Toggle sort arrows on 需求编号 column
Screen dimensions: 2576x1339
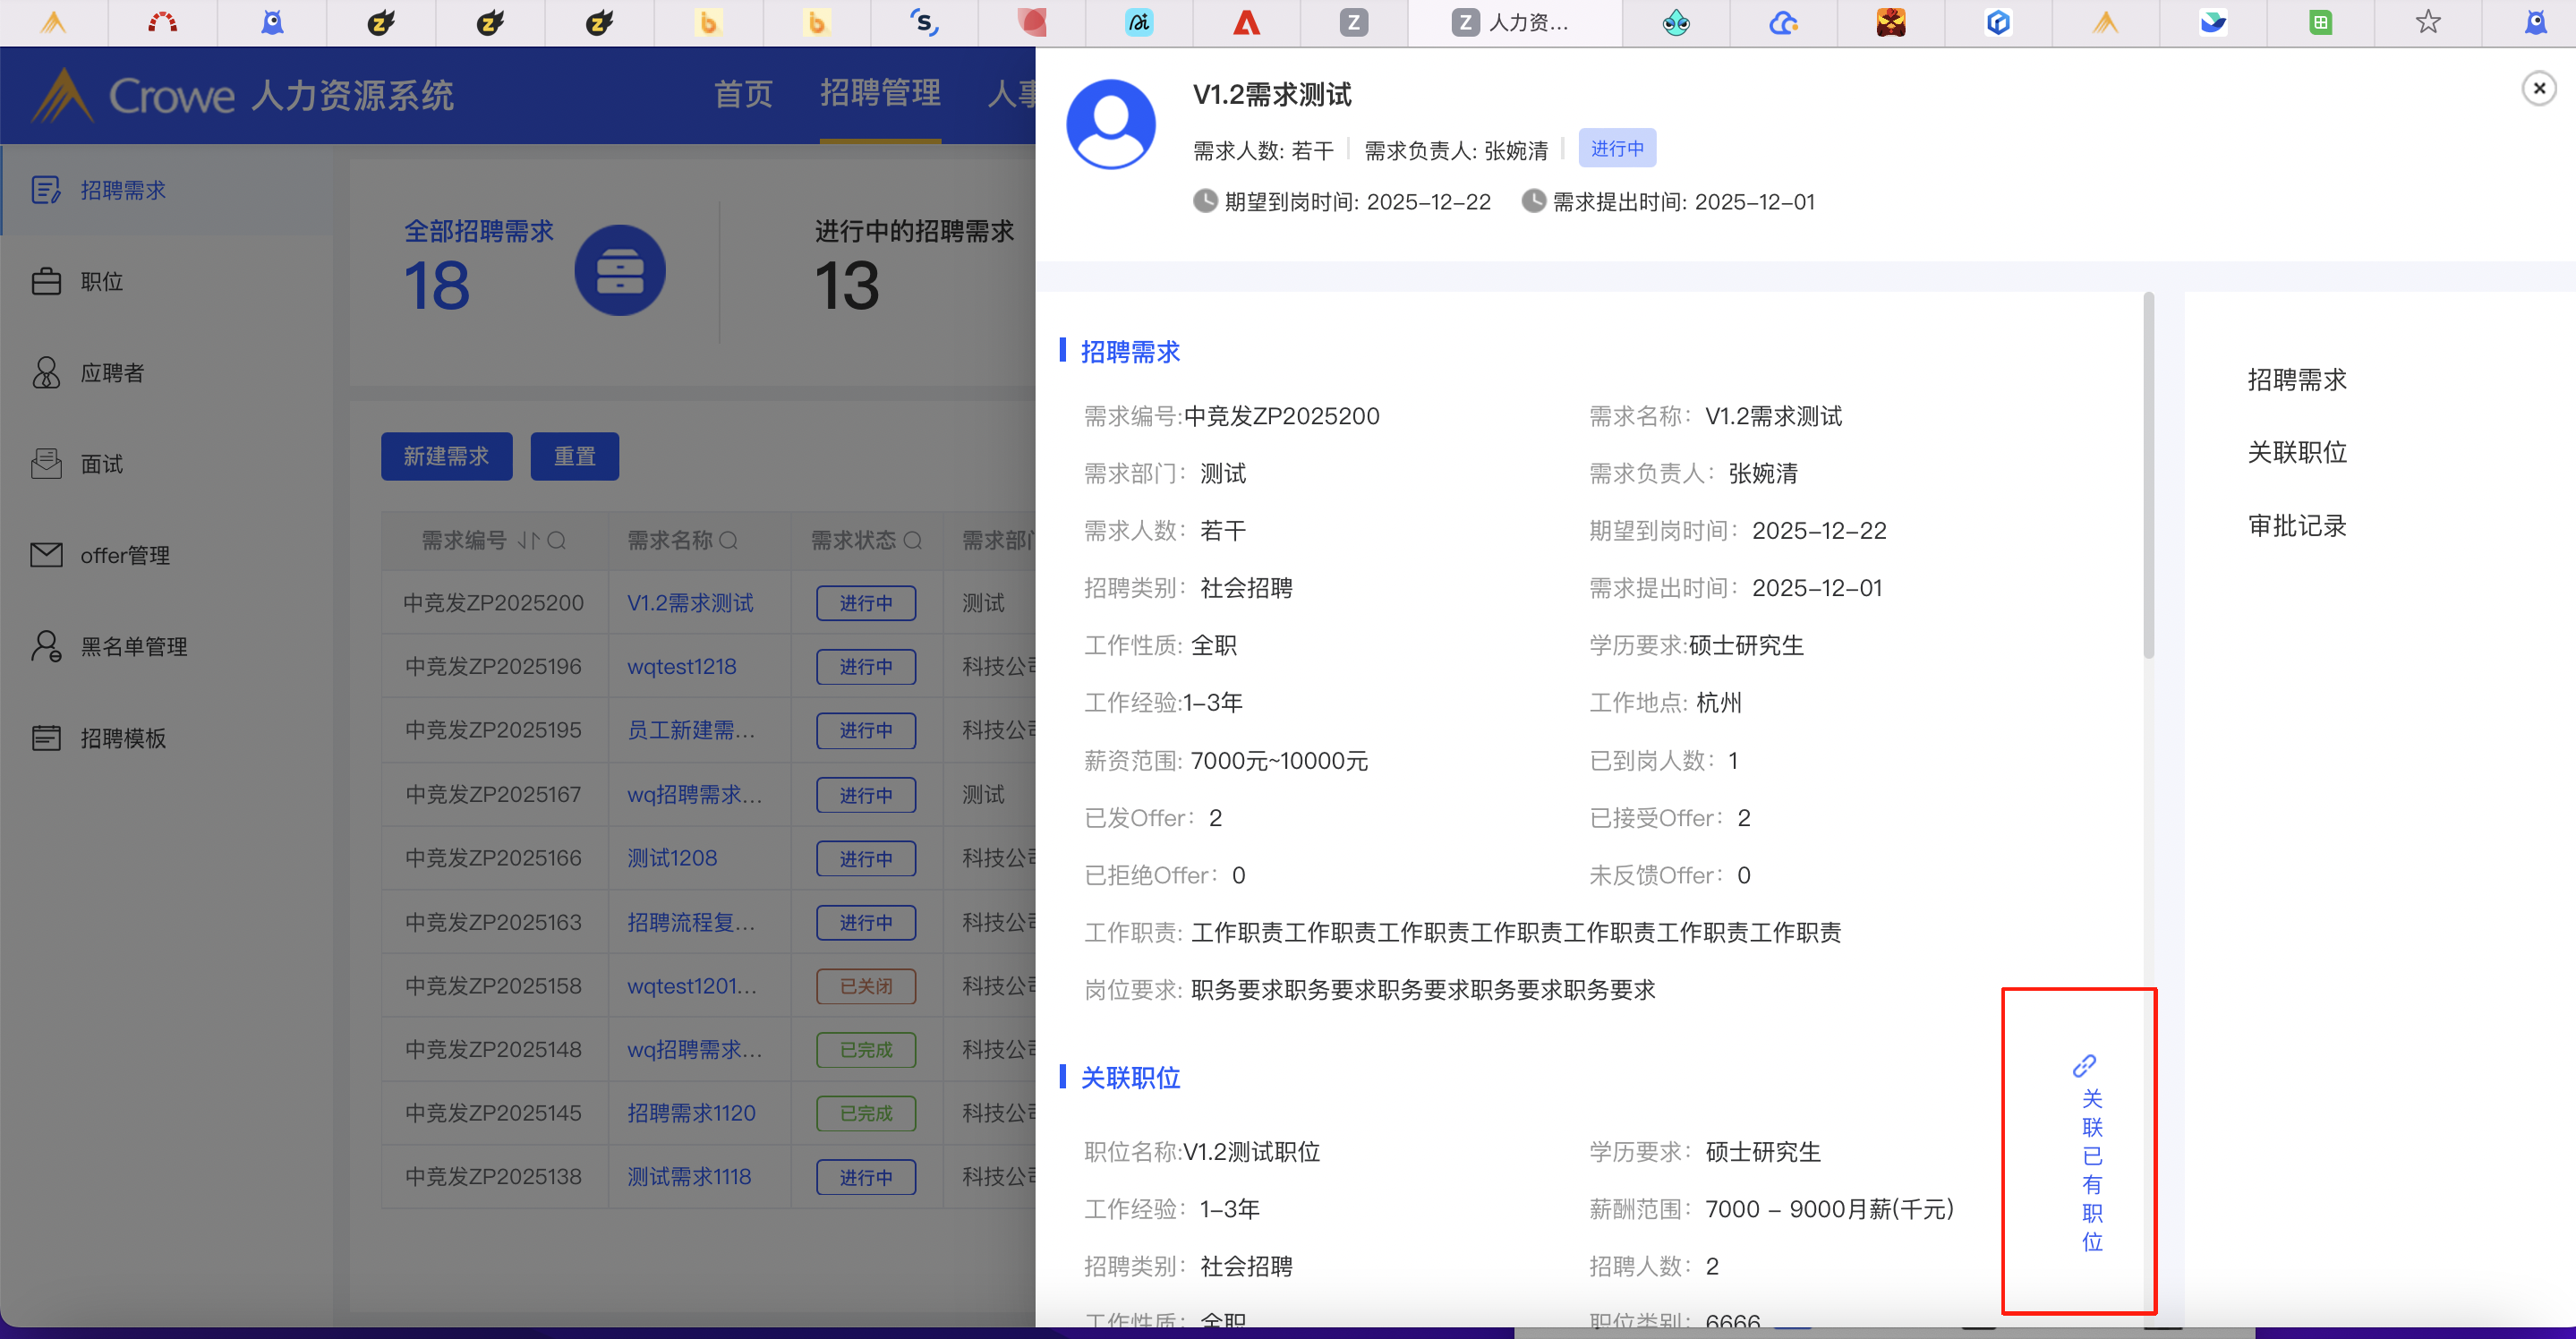tap(527, 541)
